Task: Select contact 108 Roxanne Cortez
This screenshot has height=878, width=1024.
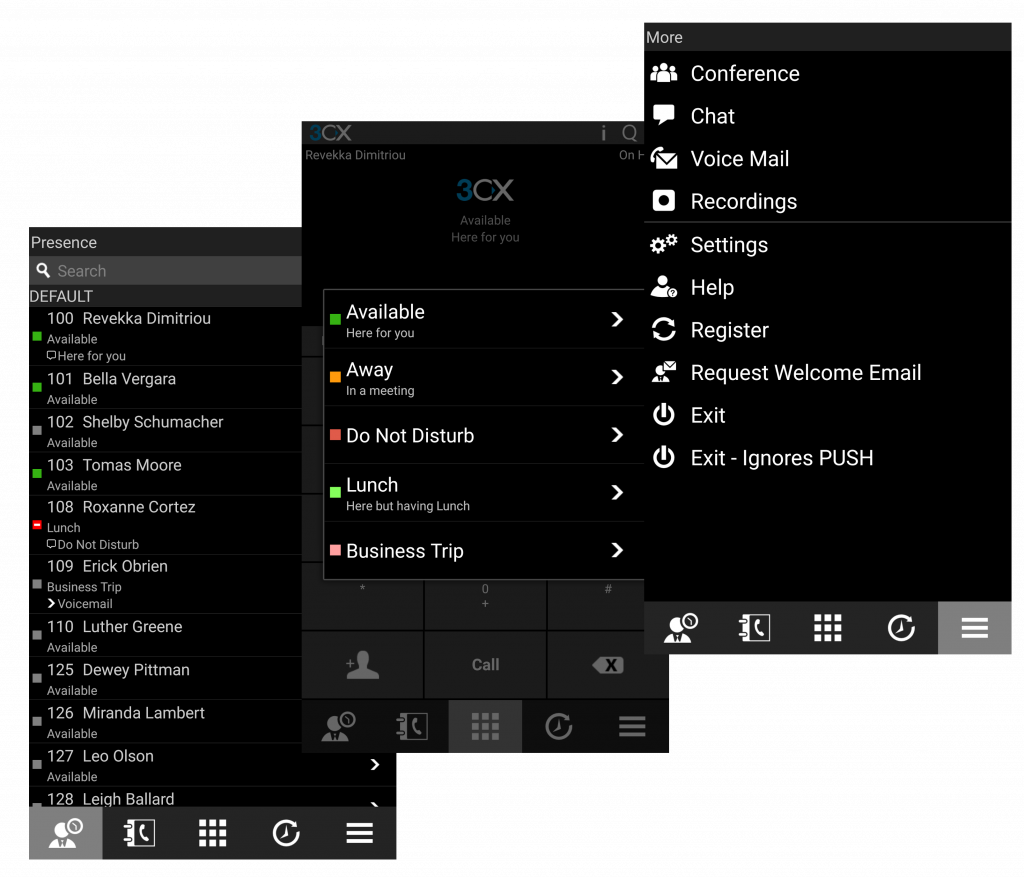Action: pos(165,525)
